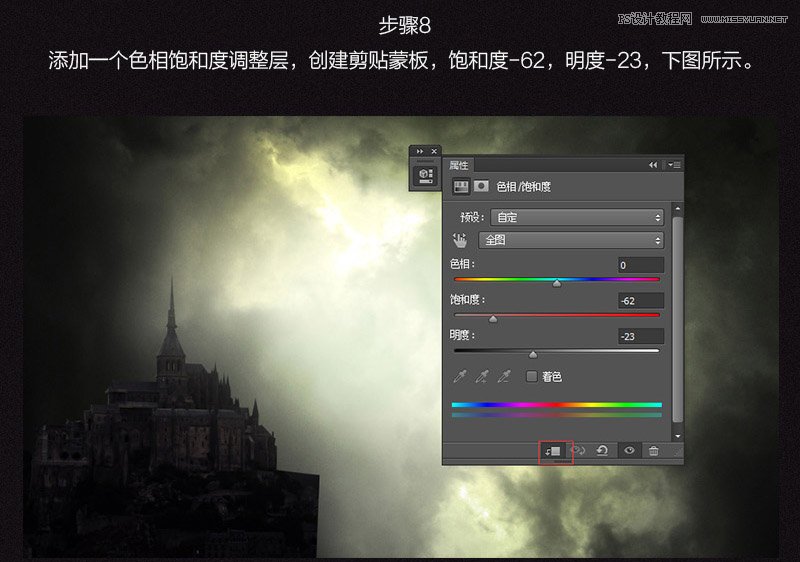Open the Properties panel flyout menu
The height and width of the screenshot is (562, 800).
point(674,165)
